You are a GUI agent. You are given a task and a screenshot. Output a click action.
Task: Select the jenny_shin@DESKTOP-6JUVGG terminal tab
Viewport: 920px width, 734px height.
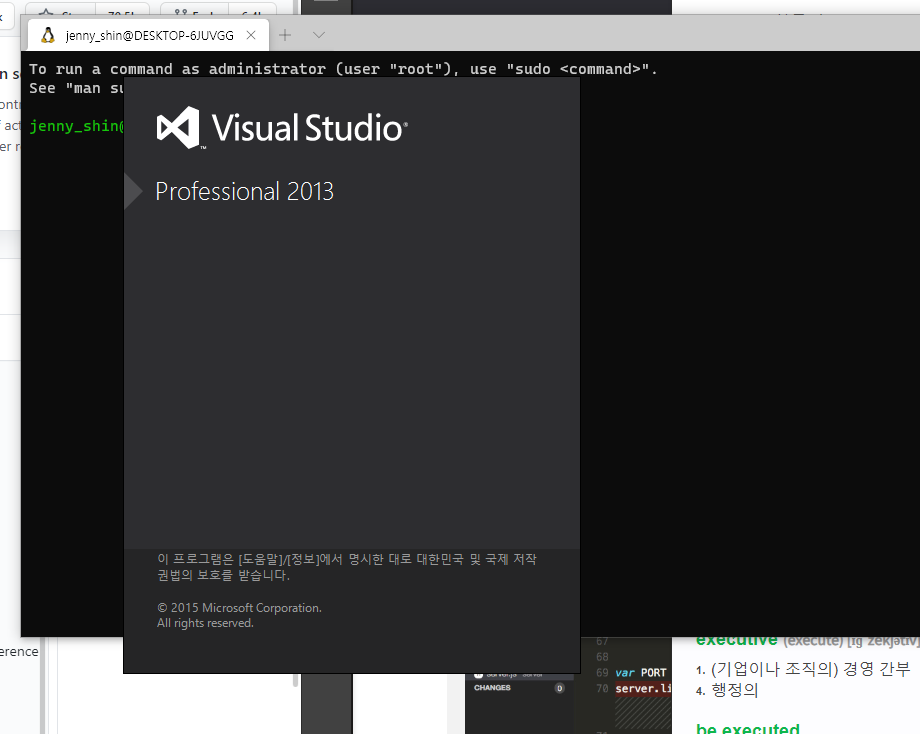(148, 35)
